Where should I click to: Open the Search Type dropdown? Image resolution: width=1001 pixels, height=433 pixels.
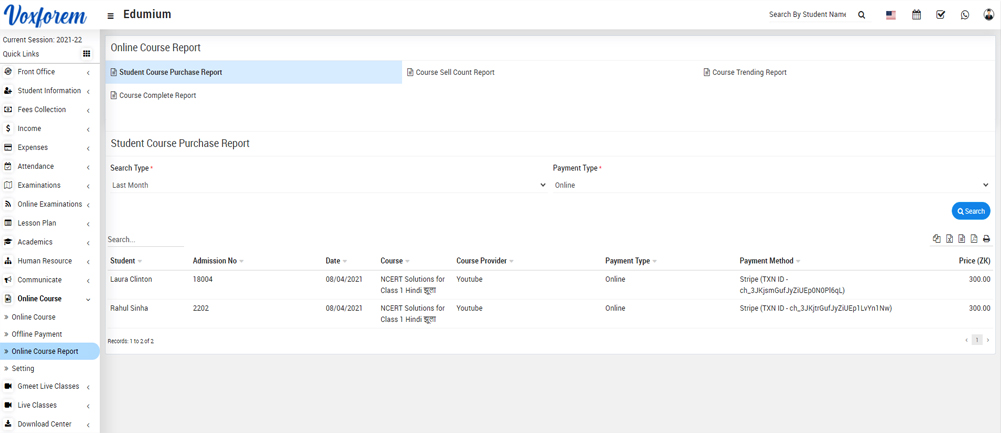pyautogui.click(x=328, y=185)
